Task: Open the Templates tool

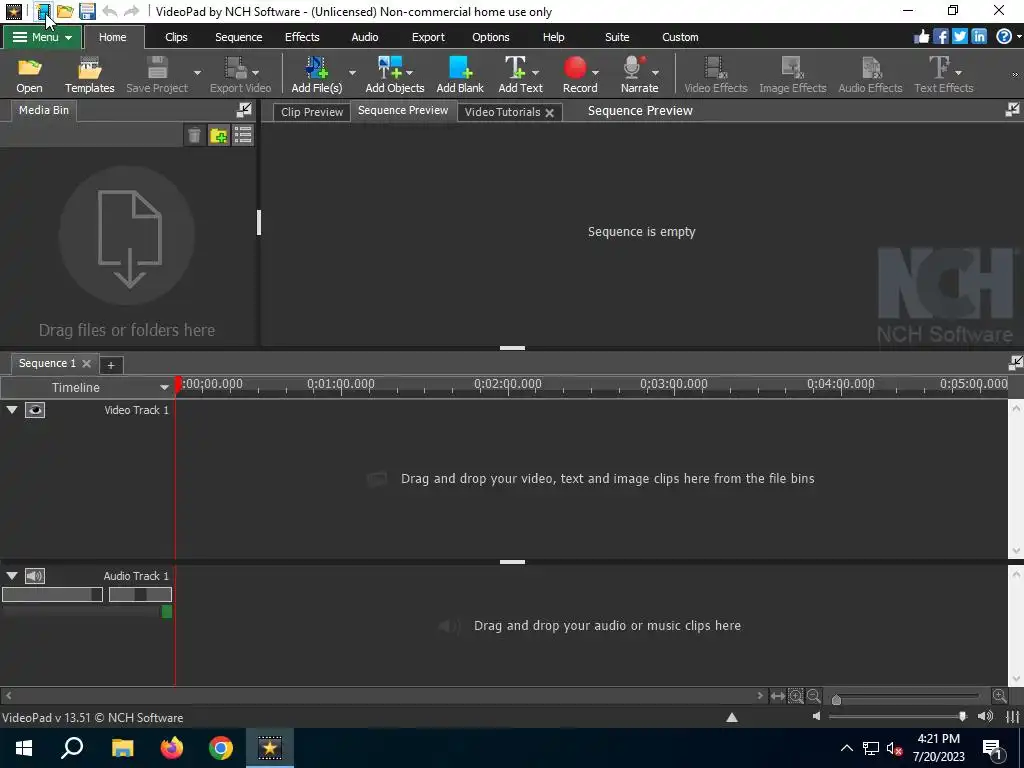Action: coord(89,75)
